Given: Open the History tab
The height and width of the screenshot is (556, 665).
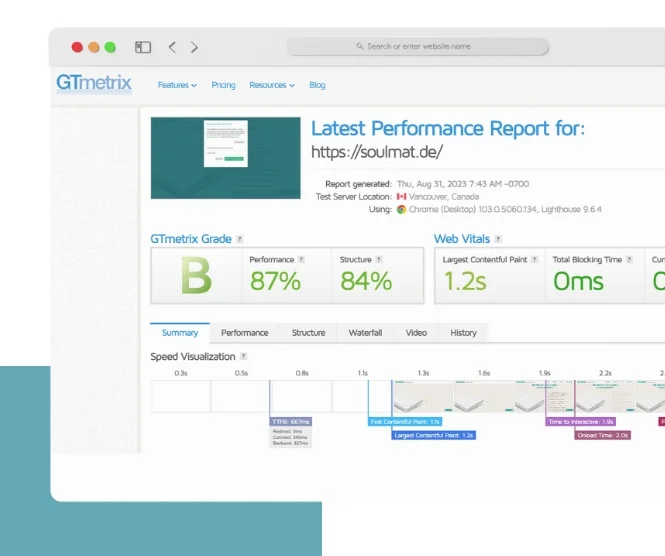Looking at the screenshot, I should pos(463,333).
